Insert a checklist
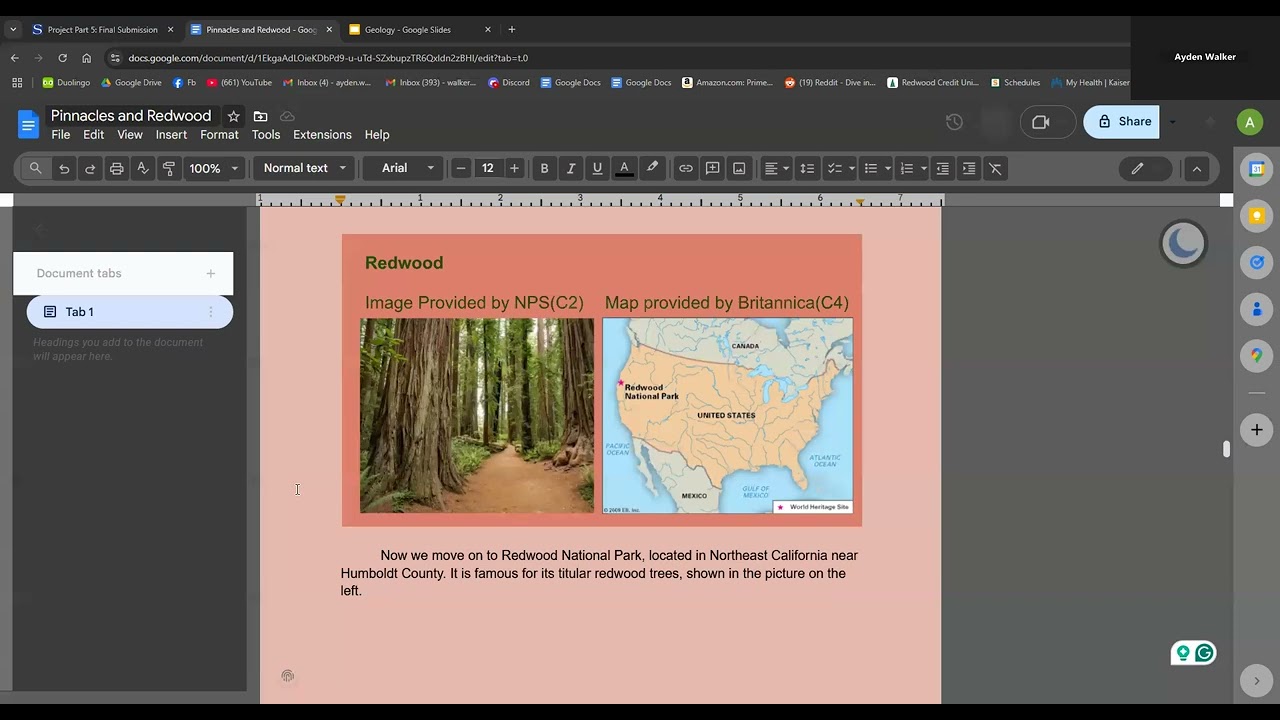 [835, 168]
